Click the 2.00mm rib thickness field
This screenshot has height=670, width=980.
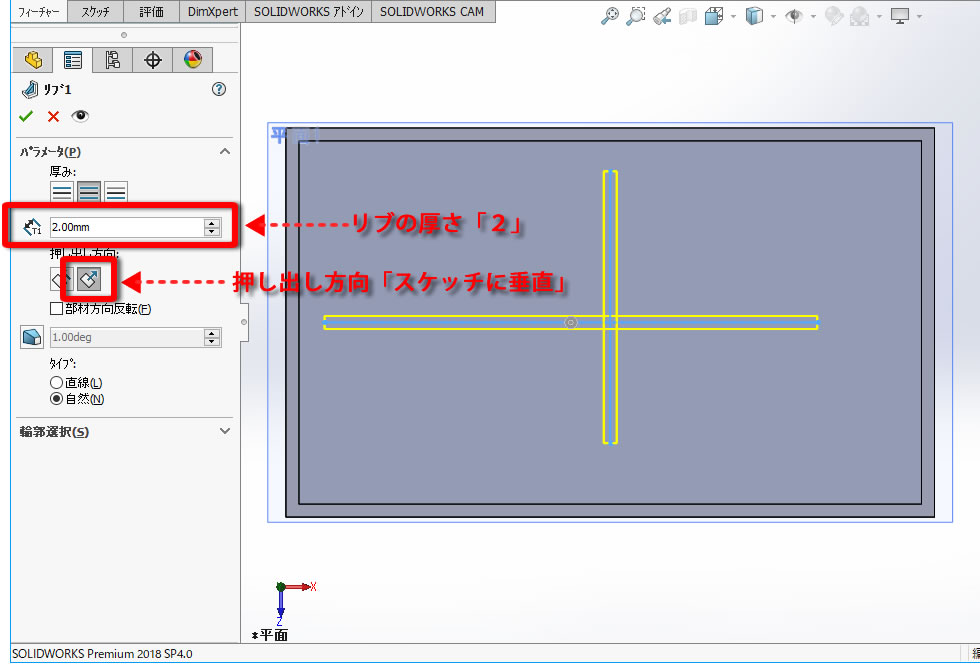point(127,227)
